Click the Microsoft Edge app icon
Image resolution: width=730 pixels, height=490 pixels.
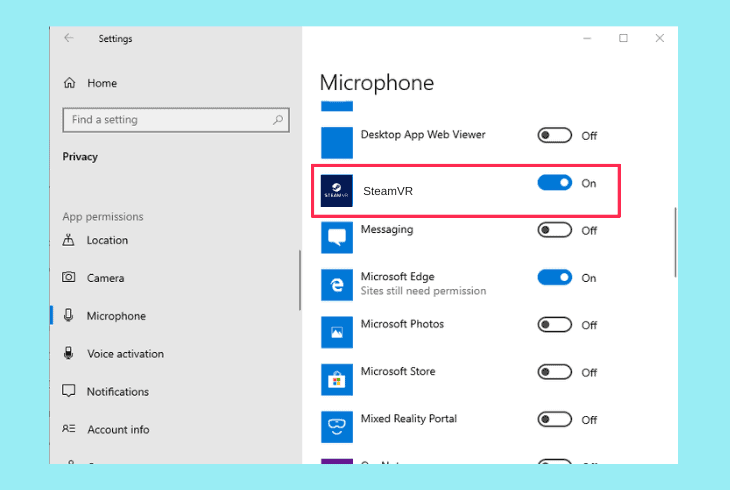pos(337,285)
